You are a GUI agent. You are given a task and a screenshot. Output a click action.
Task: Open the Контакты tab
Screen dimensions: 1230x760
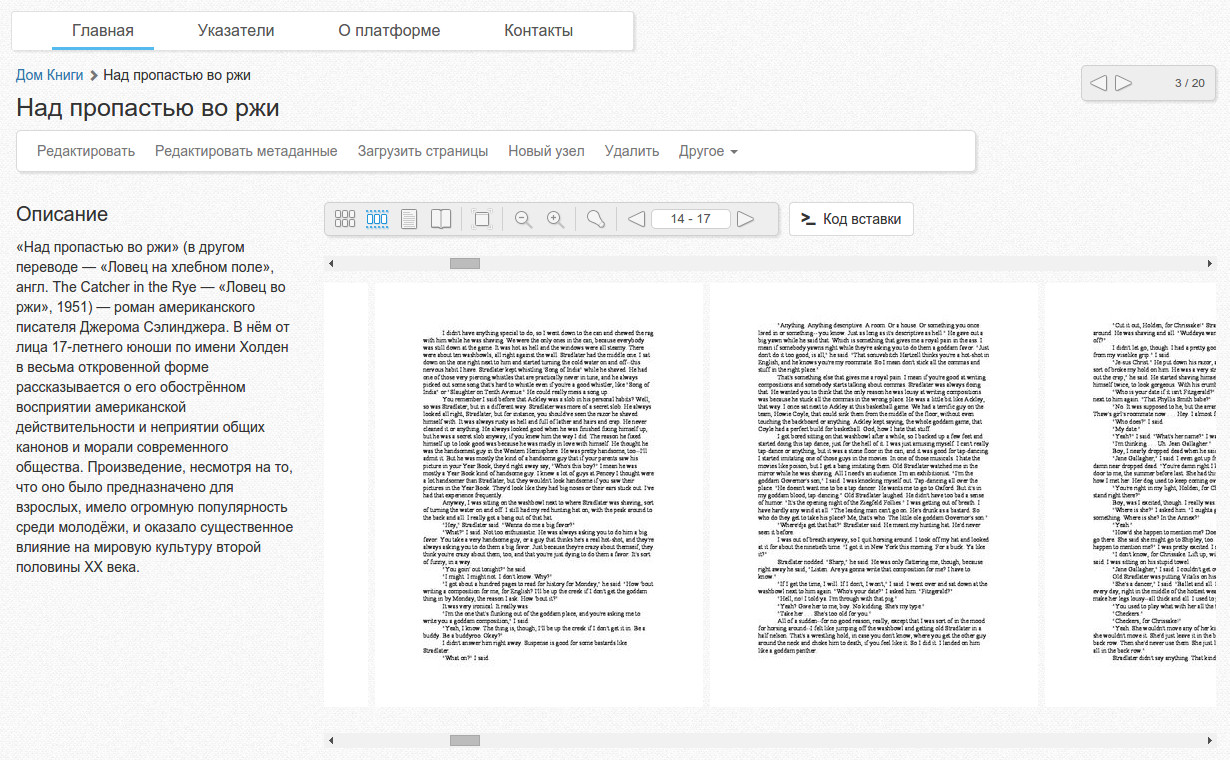[x=539, y=30]
